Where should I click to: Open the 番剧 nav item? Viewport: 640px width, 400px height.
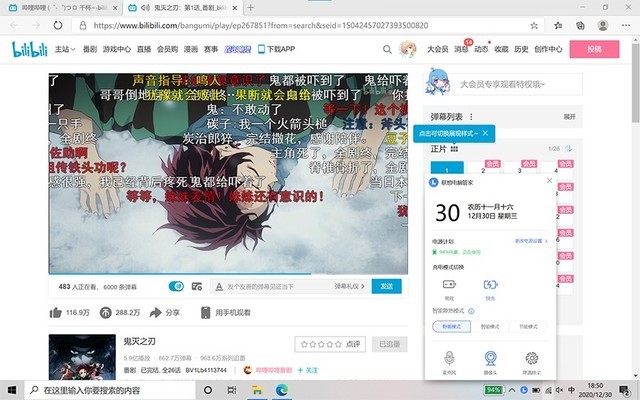[x=89, y=49]
